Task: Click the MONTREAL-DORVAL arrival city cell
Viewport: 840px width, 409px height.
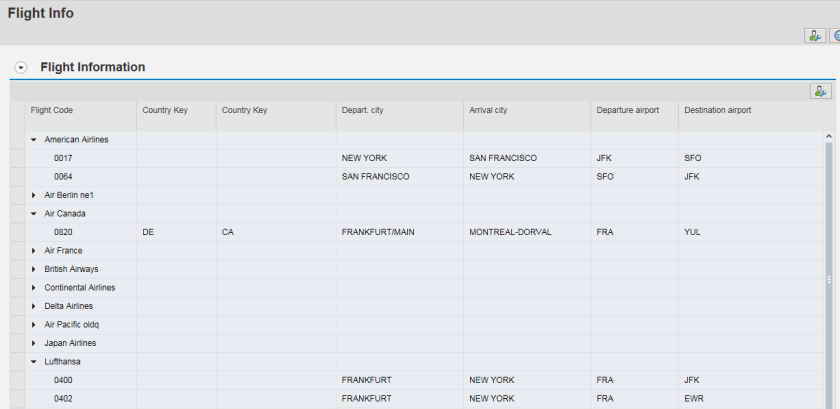Action: point(510,232)
